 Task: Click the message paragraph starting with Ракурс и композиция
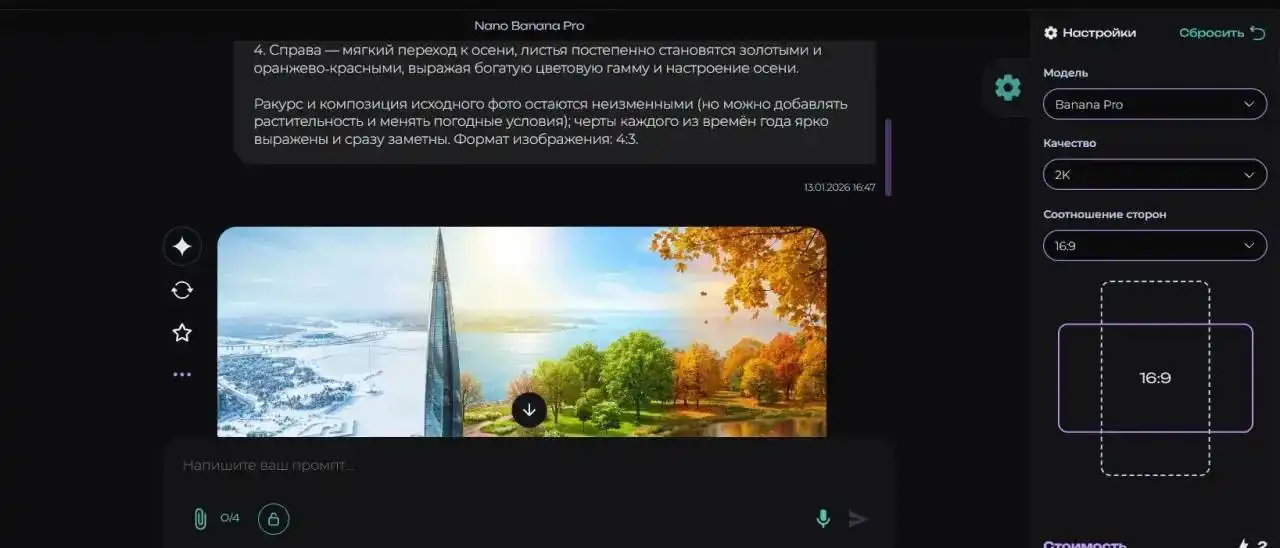coord(551,122)
